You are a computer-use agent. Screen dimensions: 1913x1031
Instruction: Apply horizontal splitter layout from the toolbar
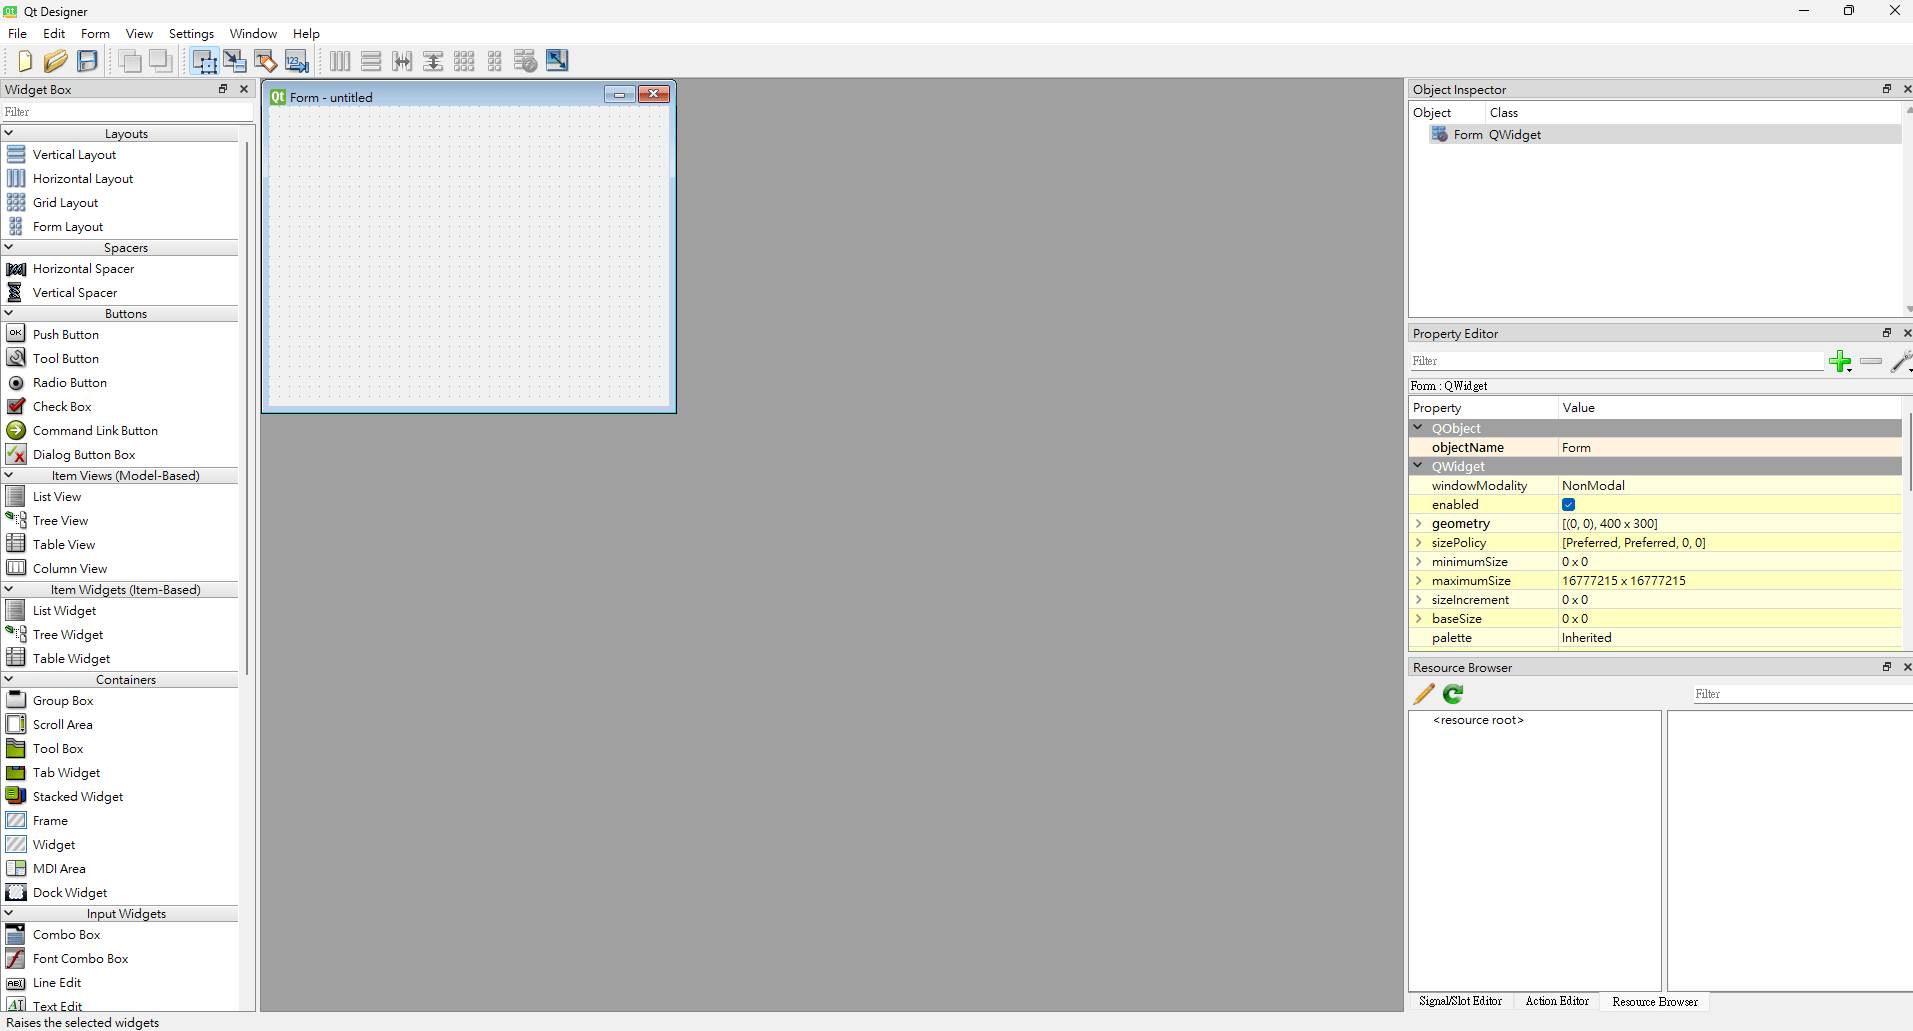pyautogui.click(x=402, y=61)
